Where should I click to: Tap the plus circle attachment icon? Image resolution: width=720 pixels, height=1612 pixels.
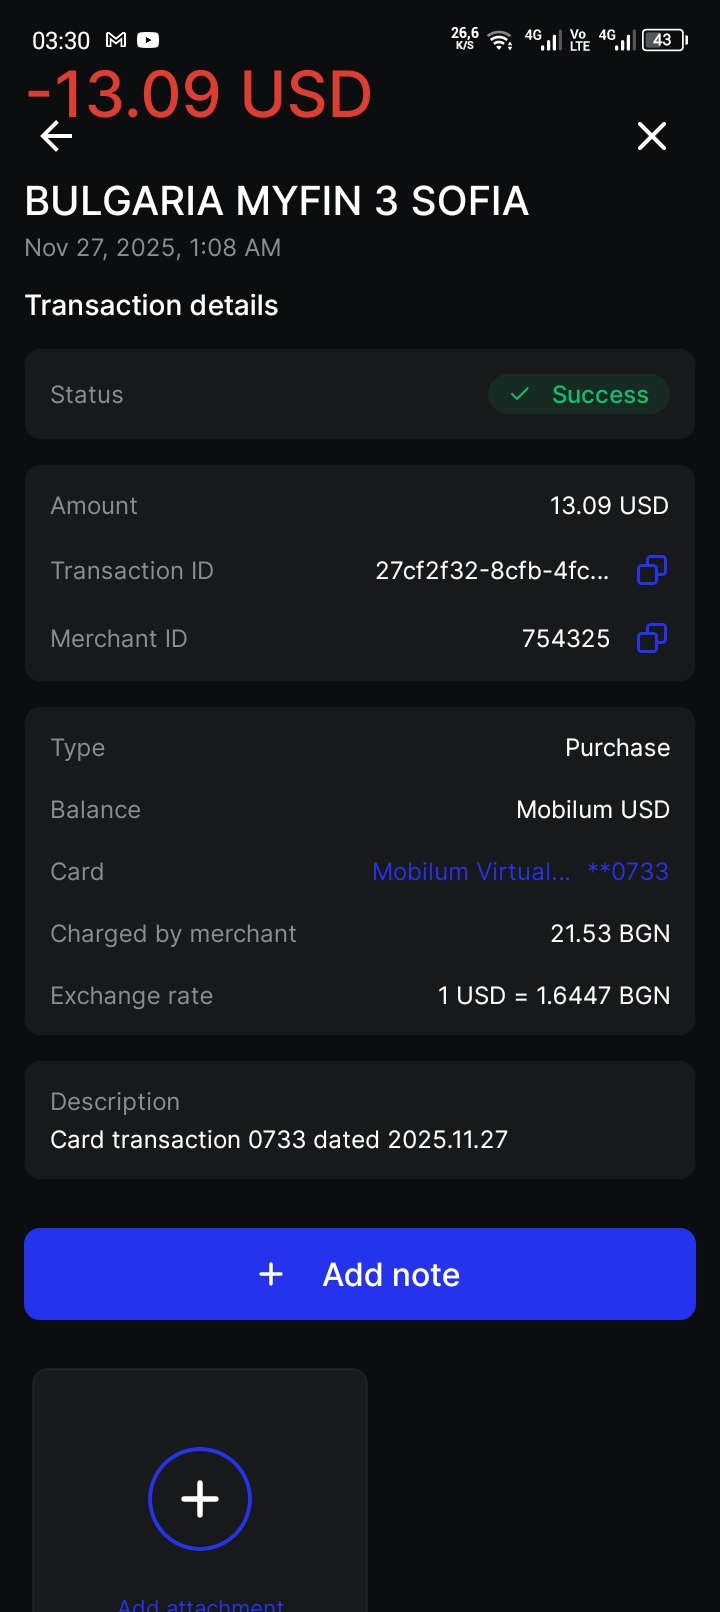pos(200,1498)
